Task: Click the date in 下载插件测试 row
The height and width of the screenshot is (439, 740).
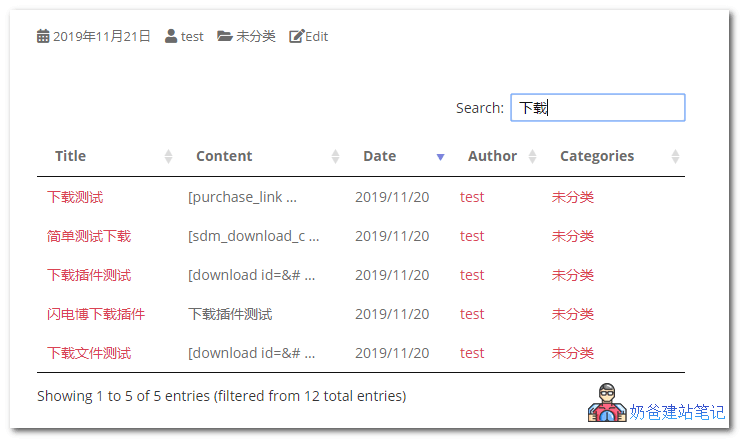Action: tap(392, 275)
